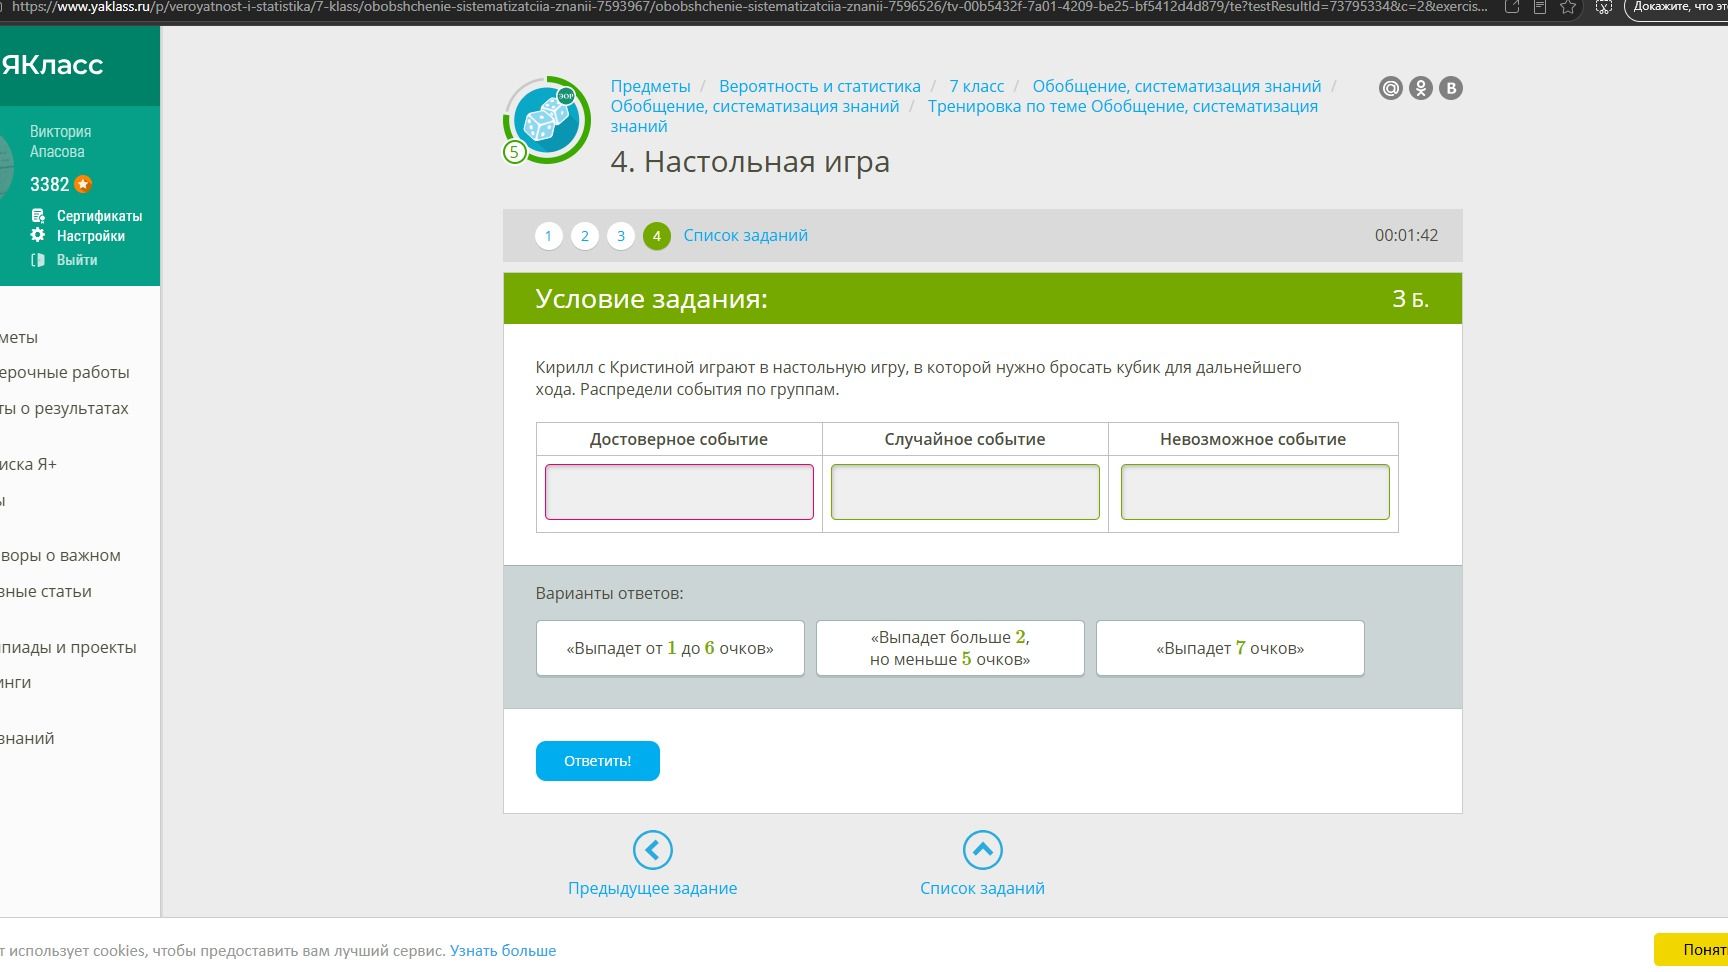Image resolution: width=1728 pixels, height=972 pixels.
Task: Bookmark page with browser star icon
Action: pos(1567,7)
